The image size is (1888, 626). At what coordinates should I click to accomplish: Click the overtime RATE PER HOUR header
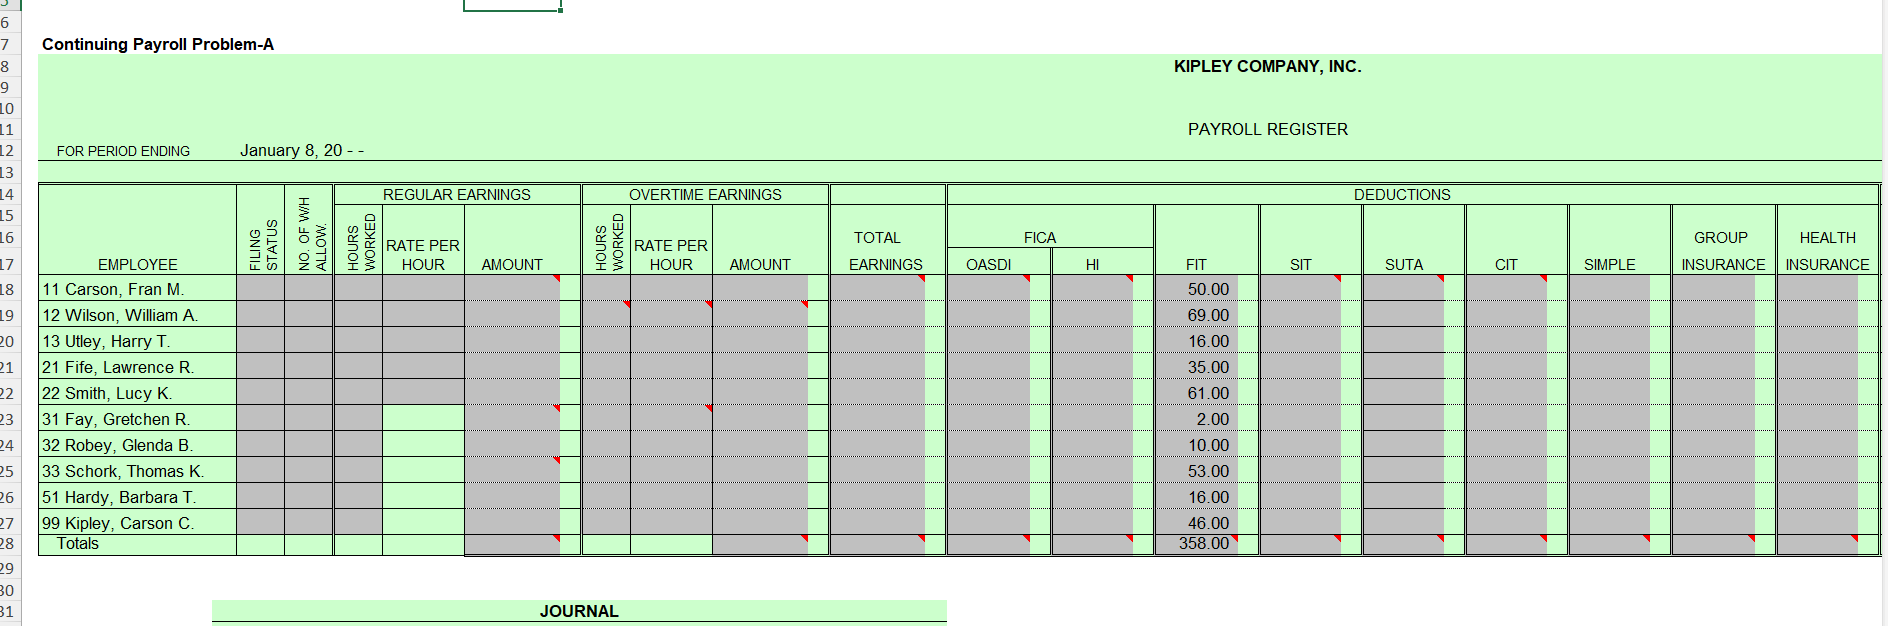click(671, 255)
